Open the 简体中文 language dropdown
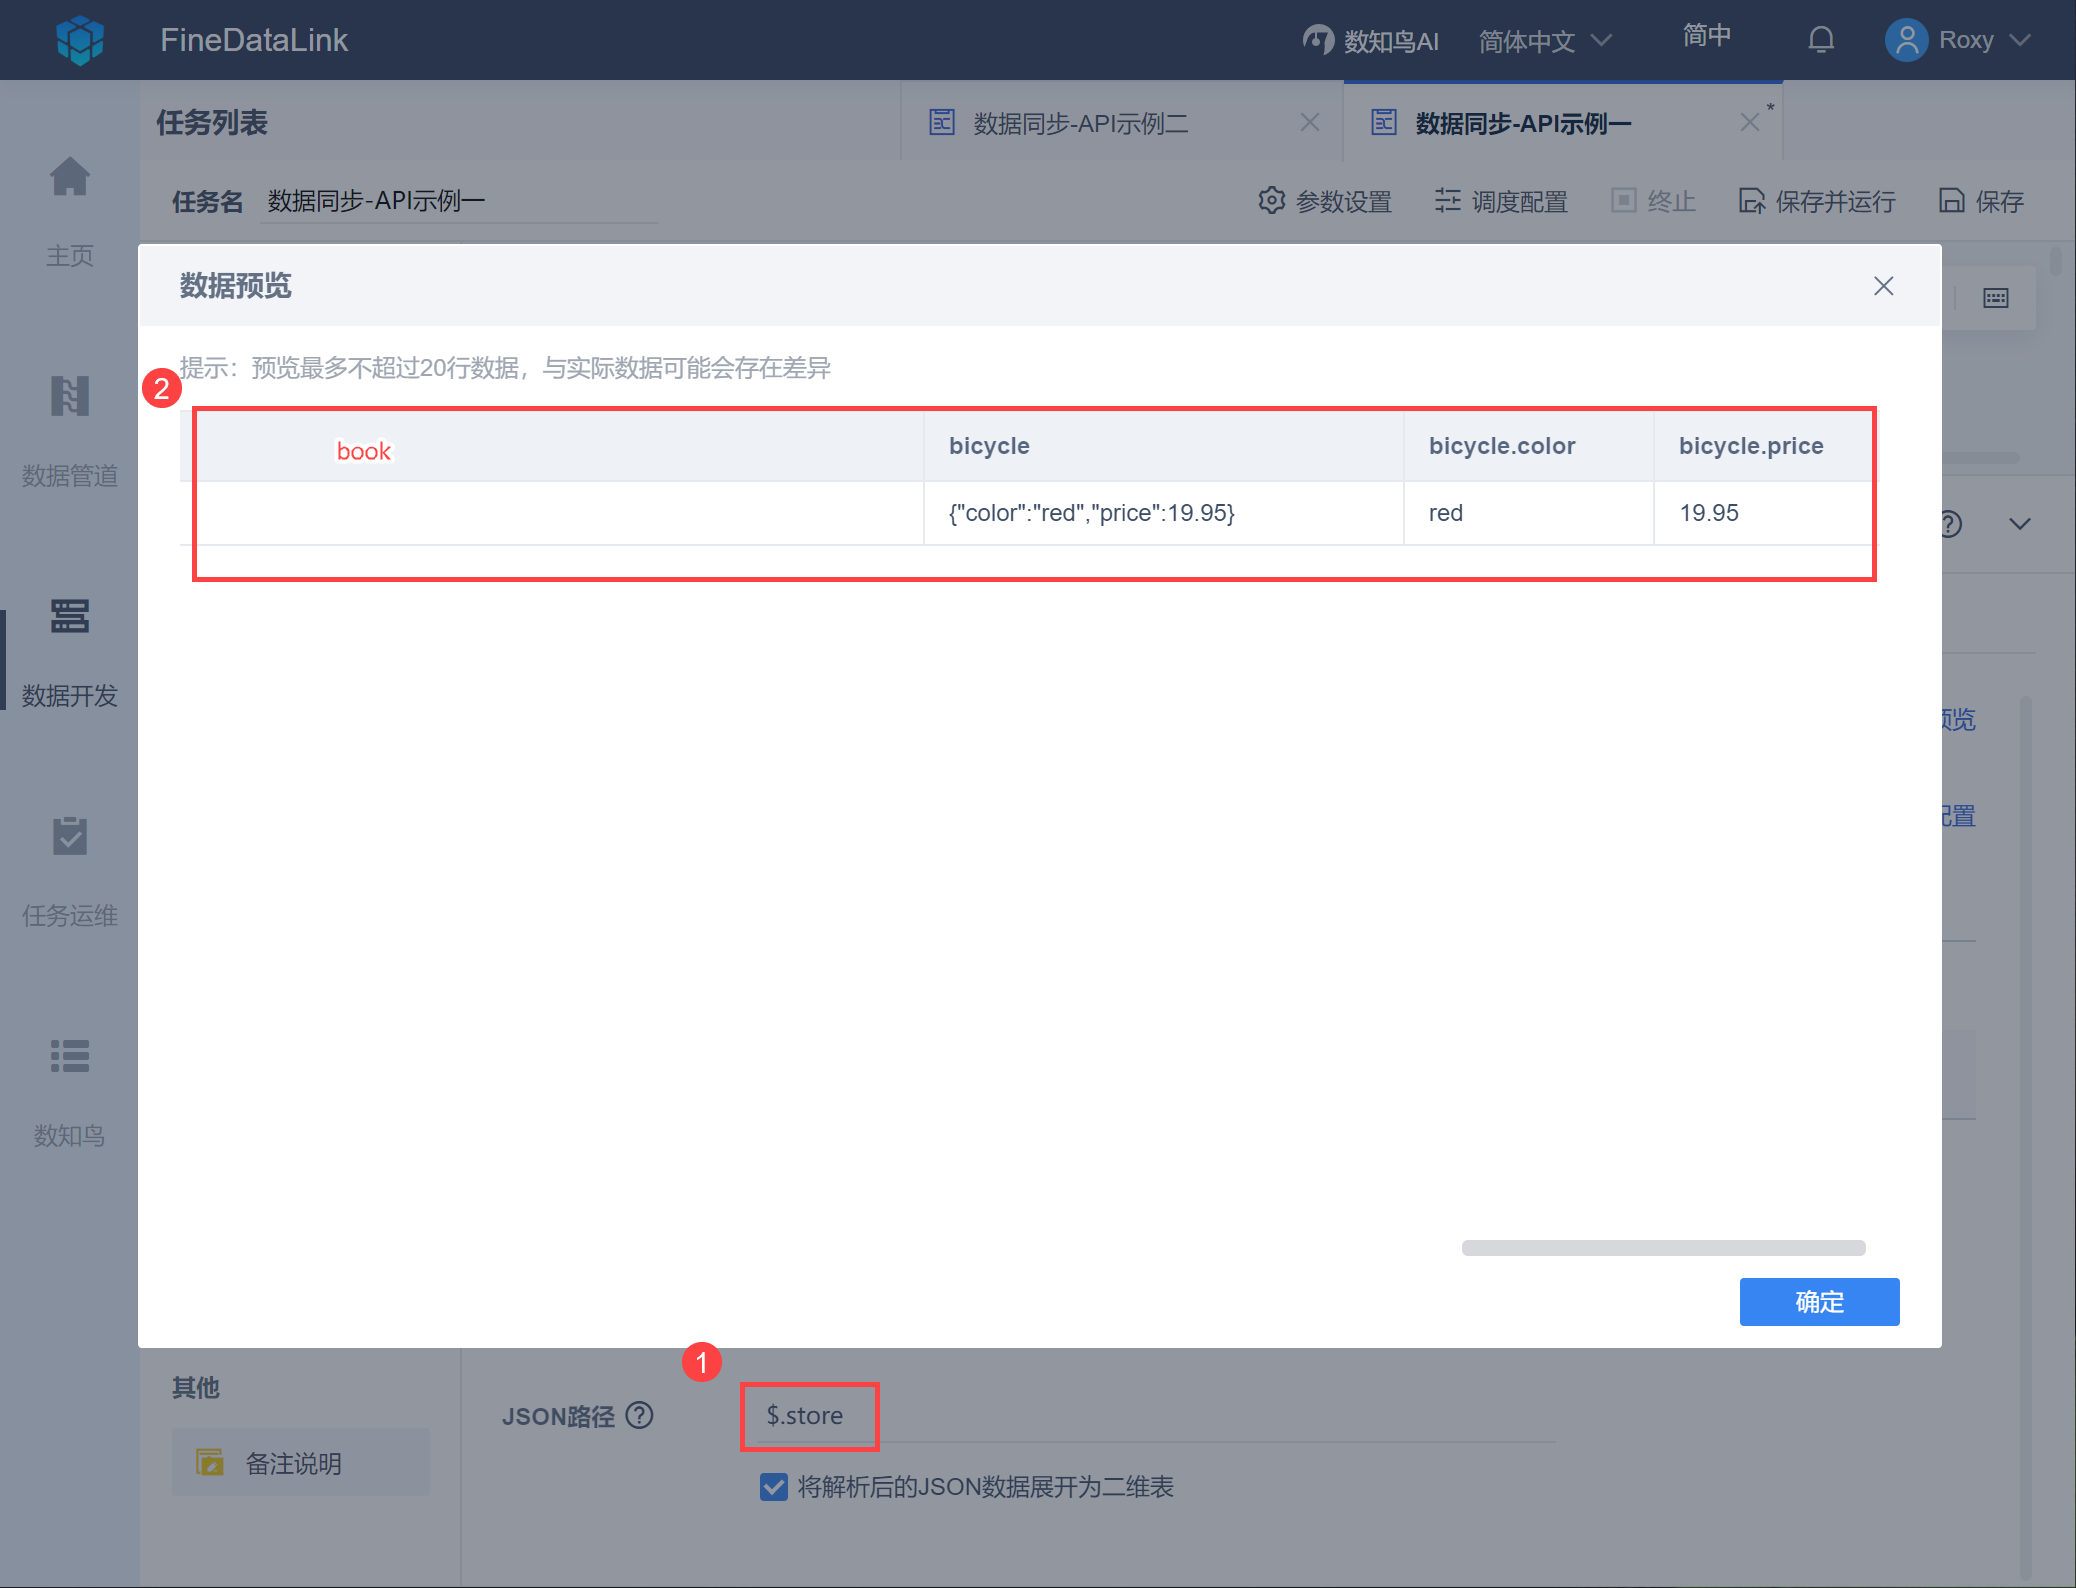Screen dimensions: 2076x1588 click(1527, 40)
